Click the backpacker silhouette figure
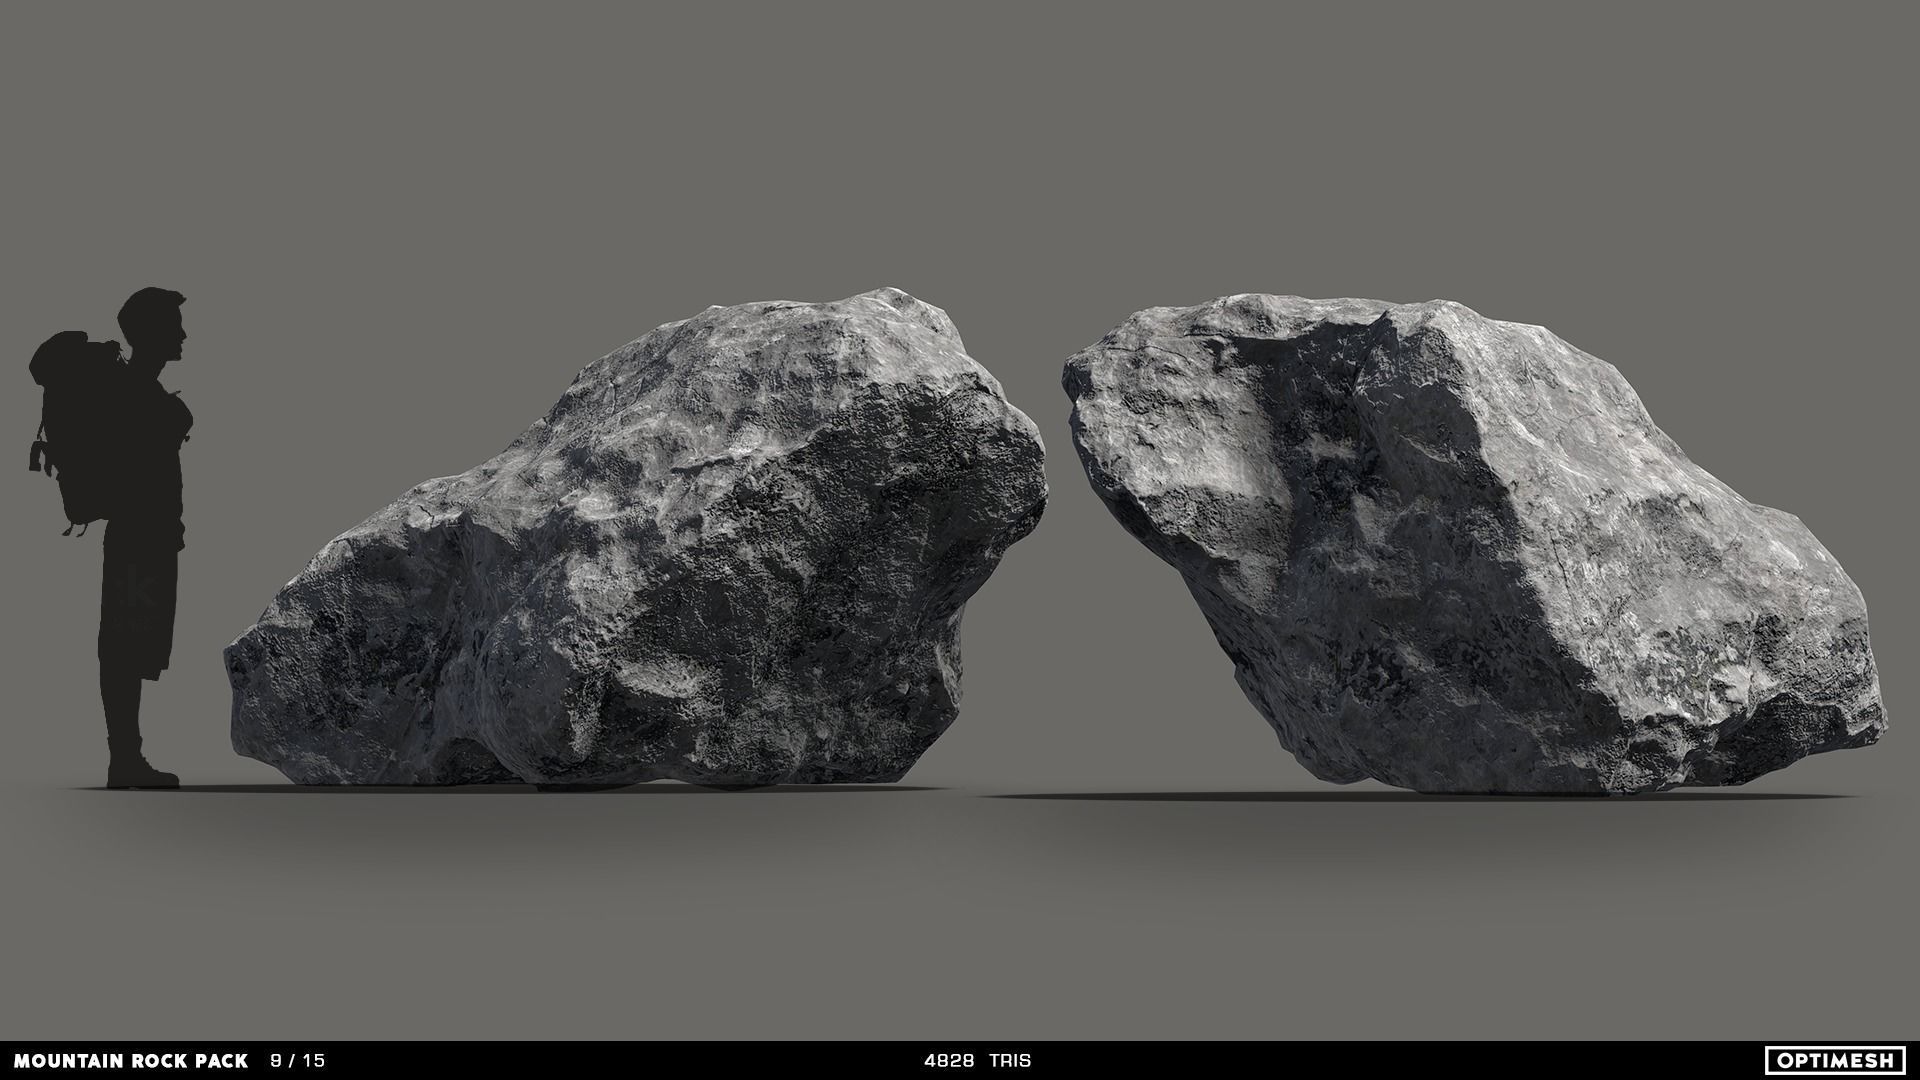Image resolution: width=1920 pixels, height=1080 pixels. point(110,537)
